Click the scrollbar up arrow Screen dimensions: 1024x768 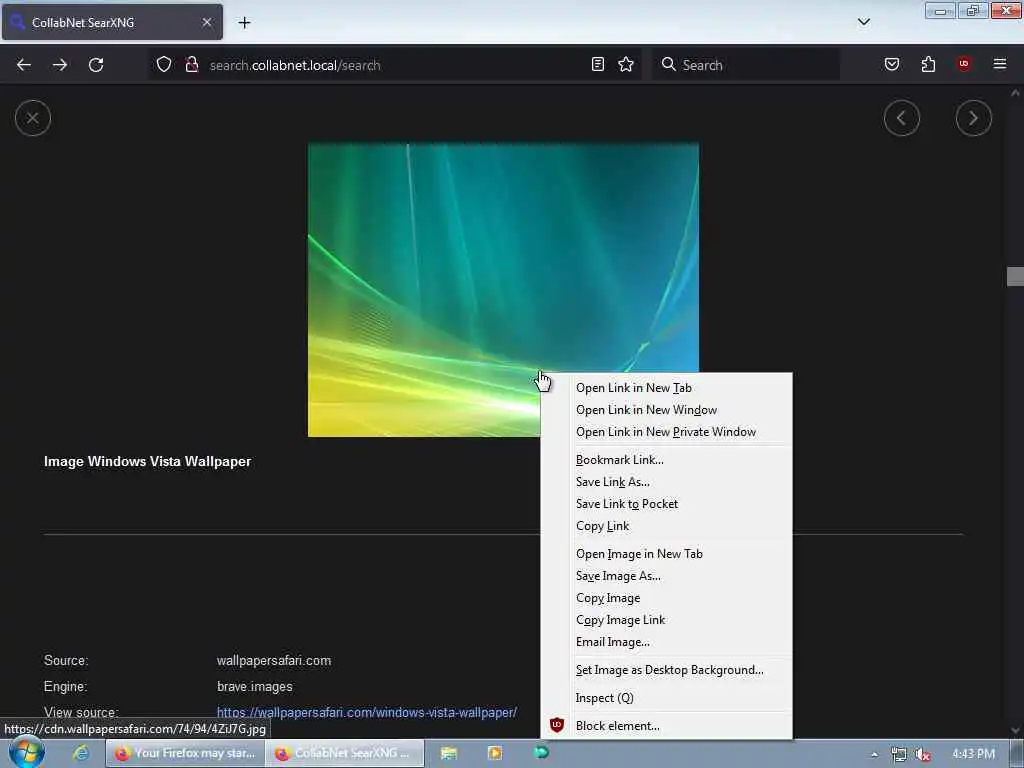click(1015, 93)
